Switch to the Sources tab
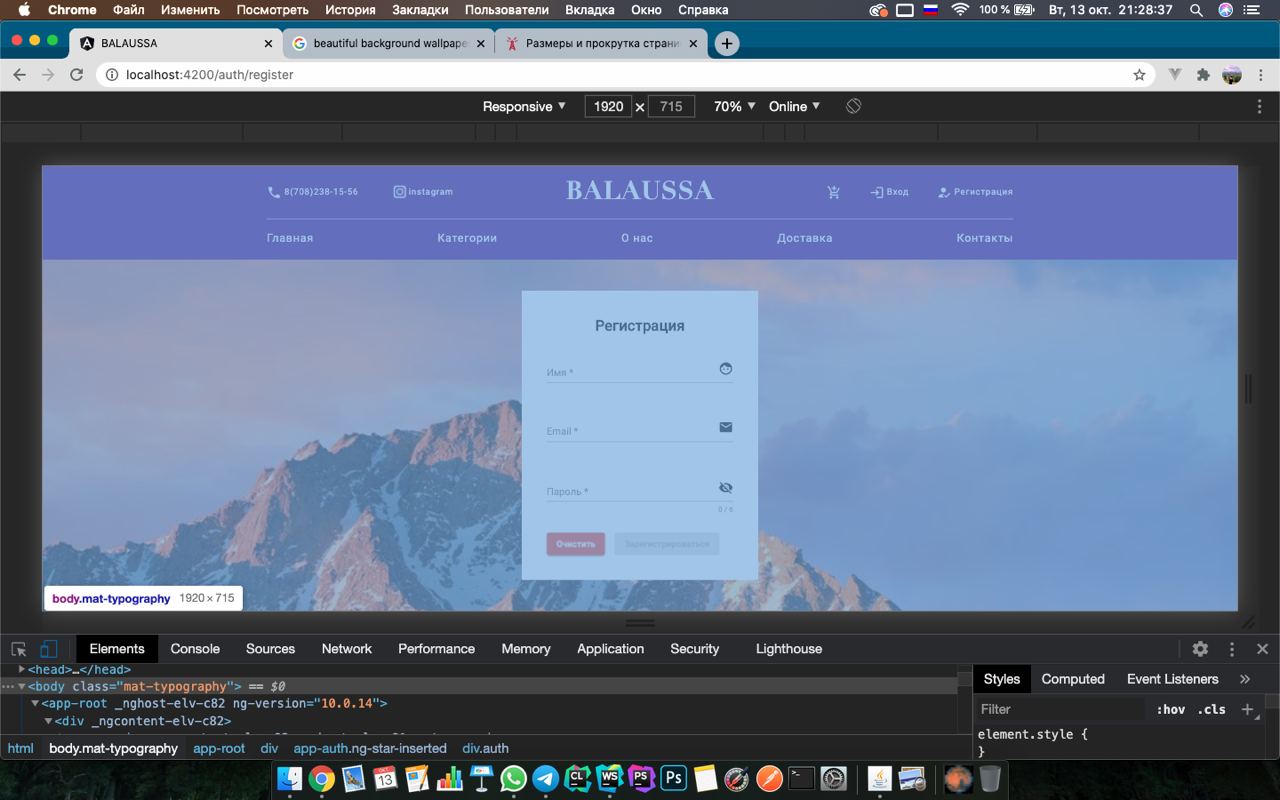 pos(270,649)
